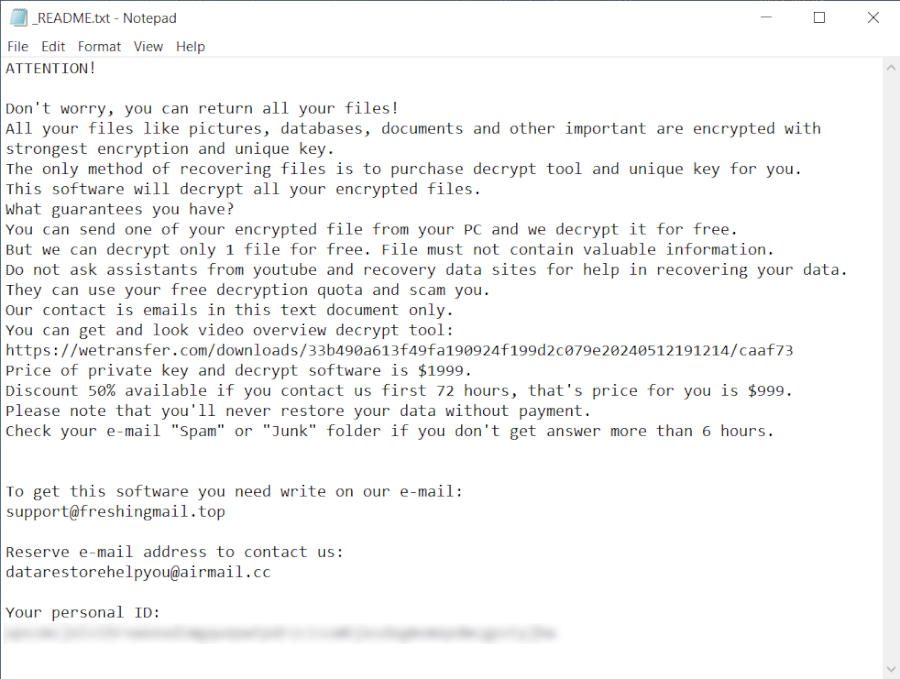Open the Edit menu
The width and height of the screenshot is (900, 679).
click(x=53, y=46)
